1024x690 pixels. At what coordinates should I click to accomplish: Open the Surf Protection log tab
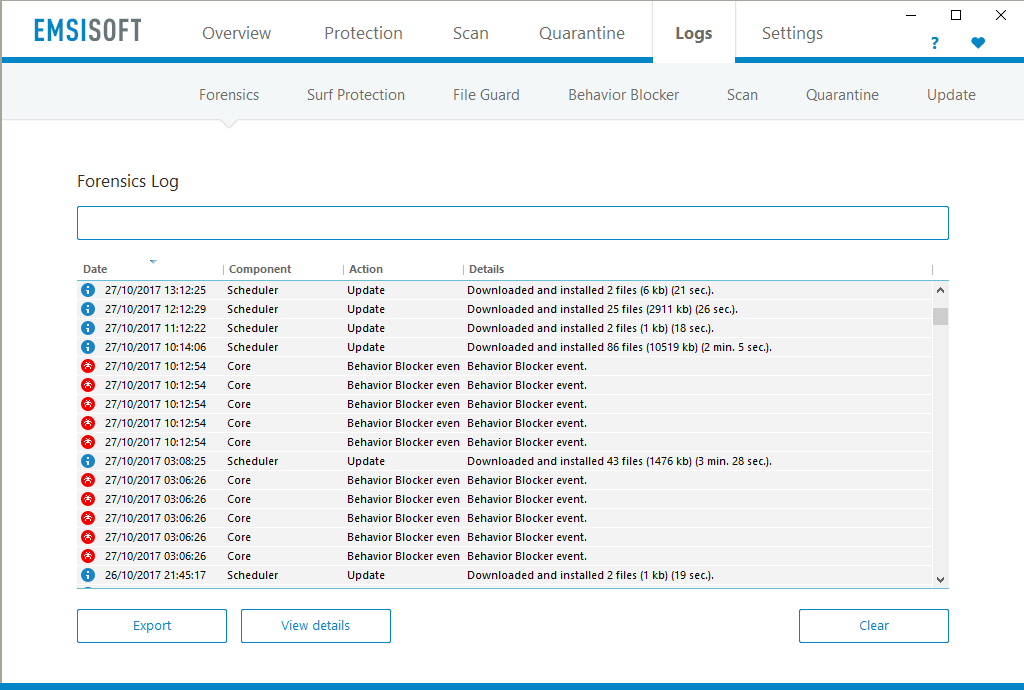pyautogui.click(x=356, y=95)
